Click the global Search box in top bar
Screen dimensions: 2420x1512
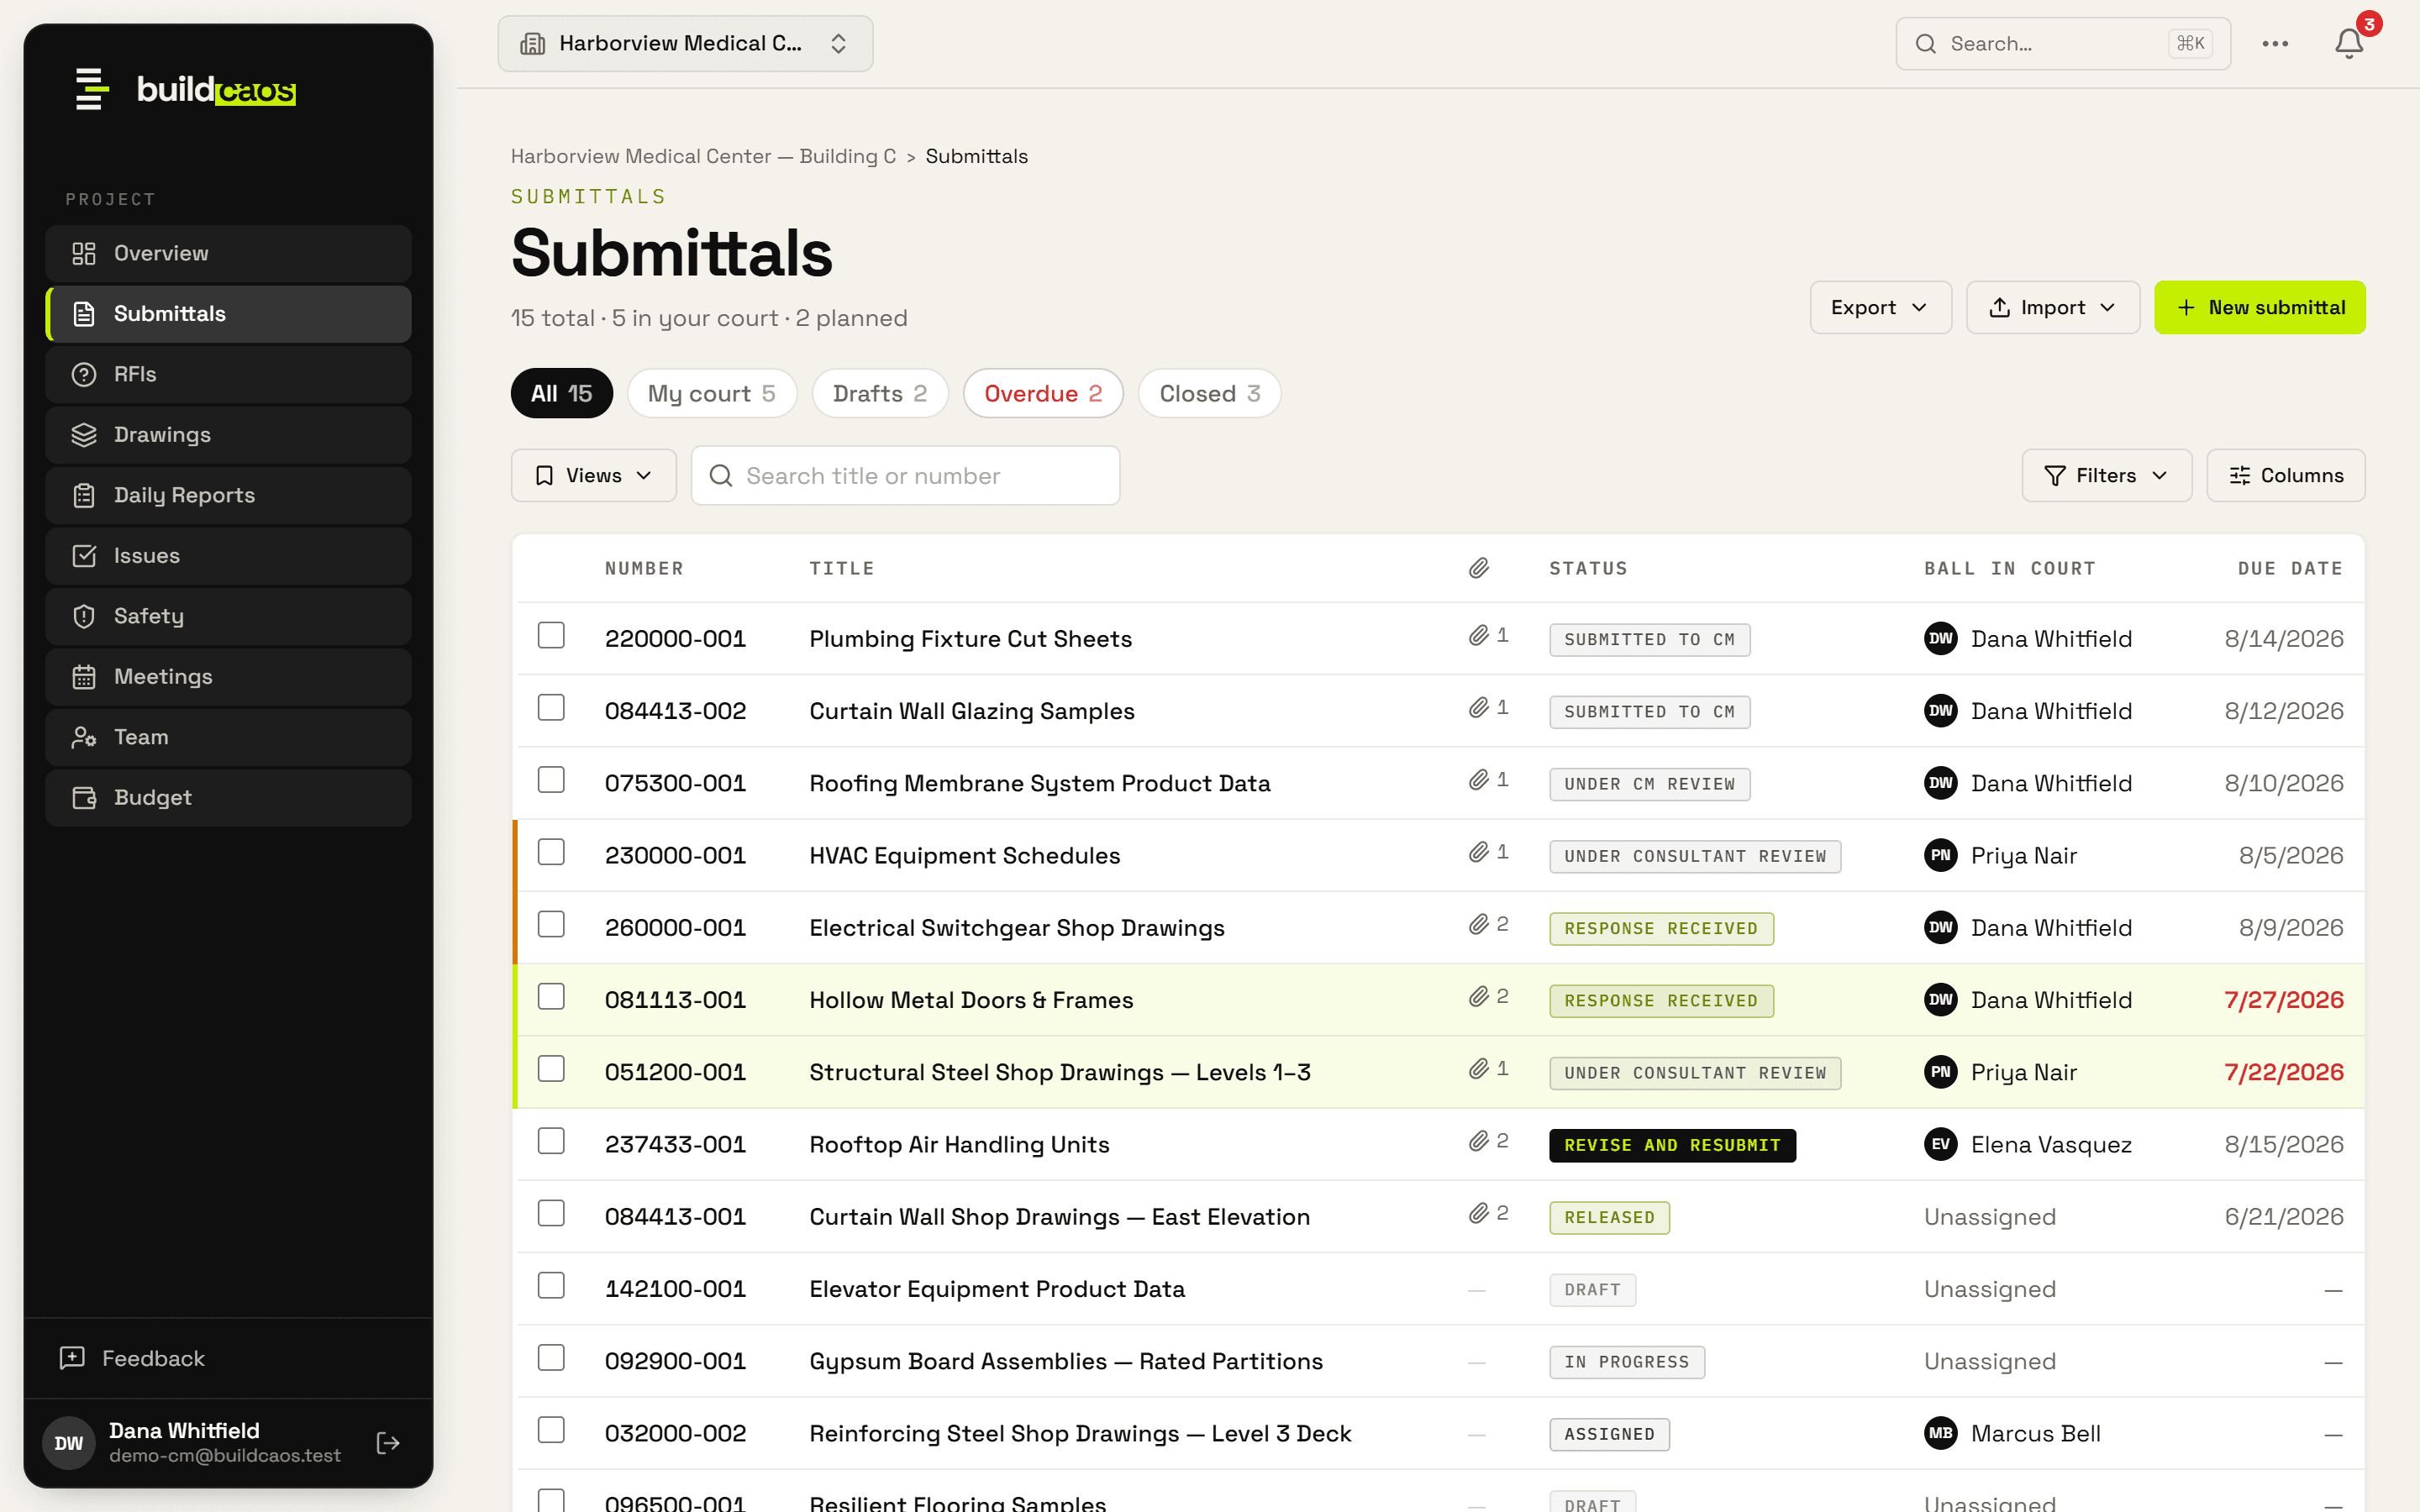pyautogui.click(x=2062, y=44)
